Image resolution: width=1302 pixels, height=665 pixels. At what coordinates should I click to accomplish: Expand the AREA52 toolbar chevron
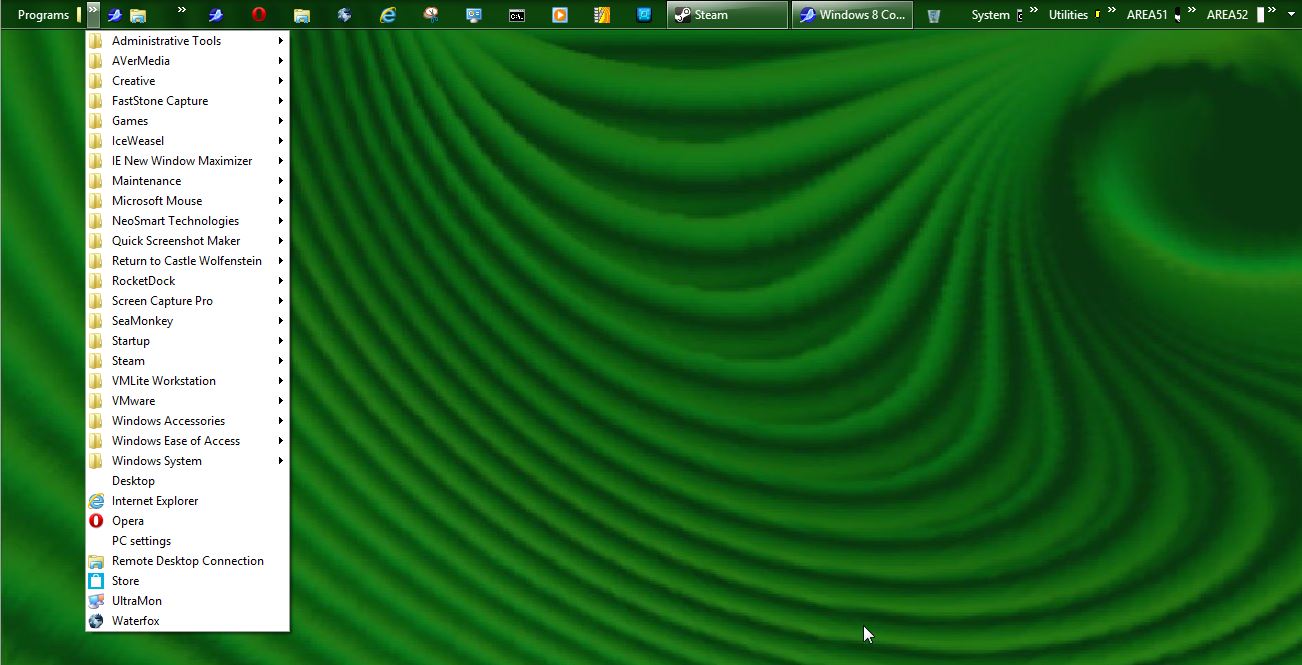tap(1272, 10)
